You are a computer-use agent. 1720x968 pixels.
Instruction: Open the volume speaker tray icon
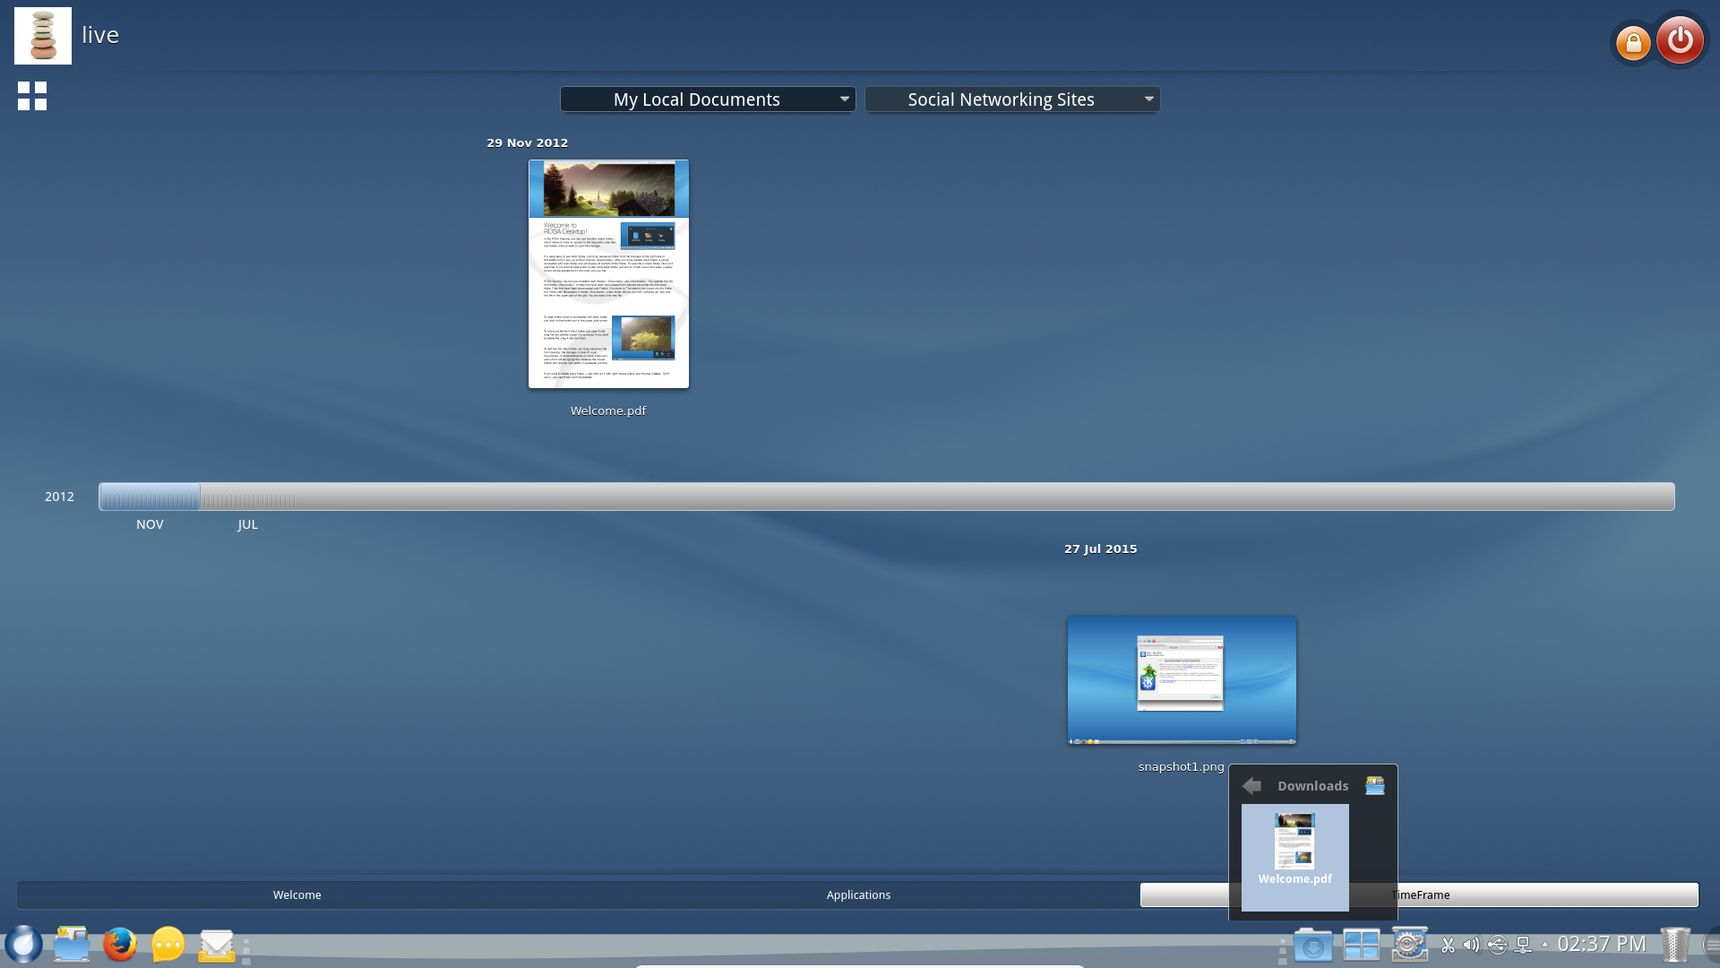pos(1471,944)
